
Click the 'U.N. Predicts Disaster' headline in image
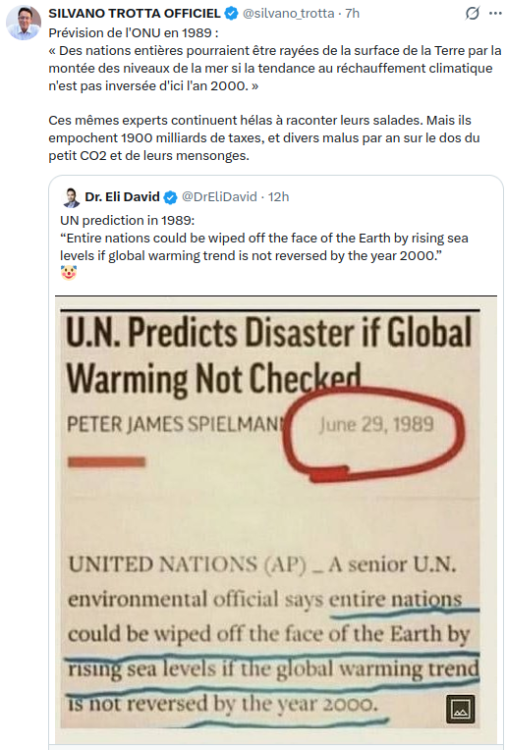tap(269, 355)
